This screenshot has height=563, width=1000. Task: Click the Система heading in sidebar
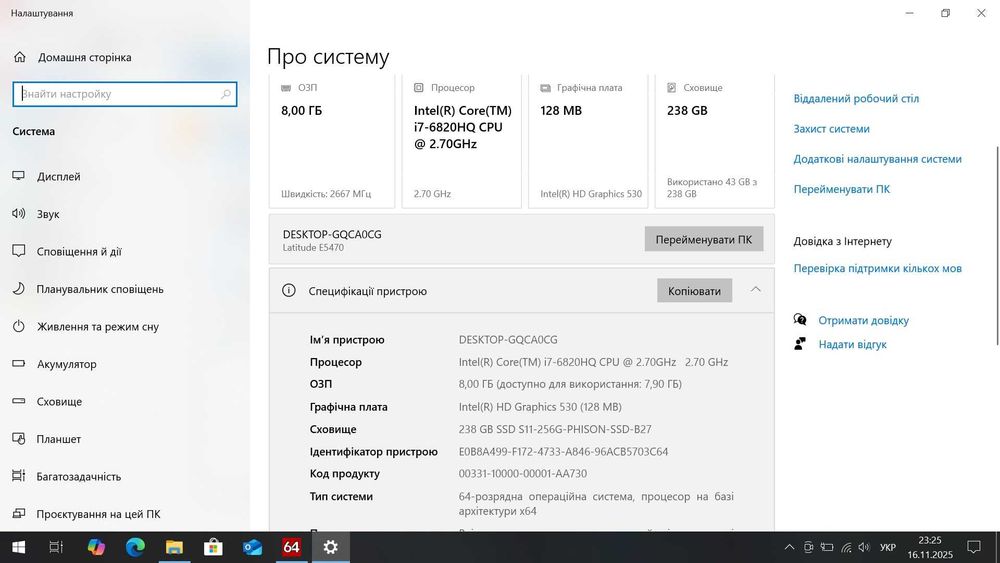pos(34,131)
